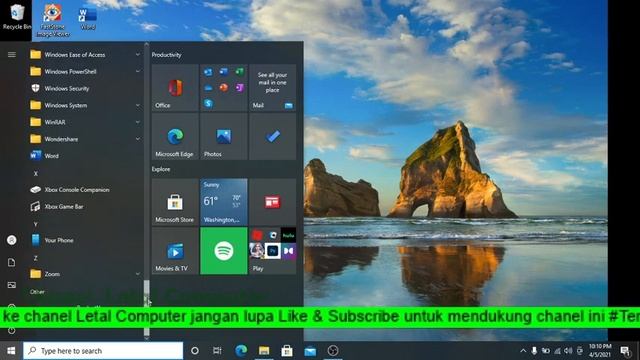Open the OBS-style round app on taskbar
The width and height of the screenshot is (640, 360).
(333, 351)
